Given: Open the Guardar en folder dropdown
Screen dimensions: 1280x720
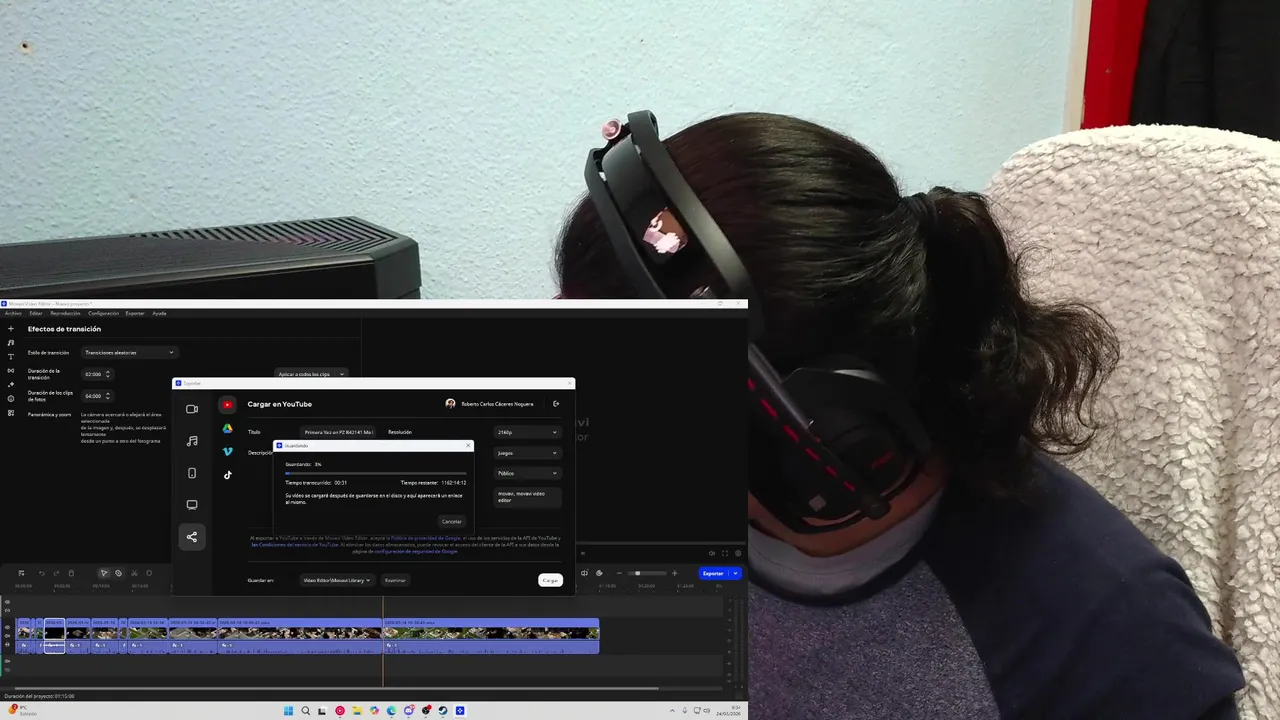Looking at the screenshot, I should 337,580.
